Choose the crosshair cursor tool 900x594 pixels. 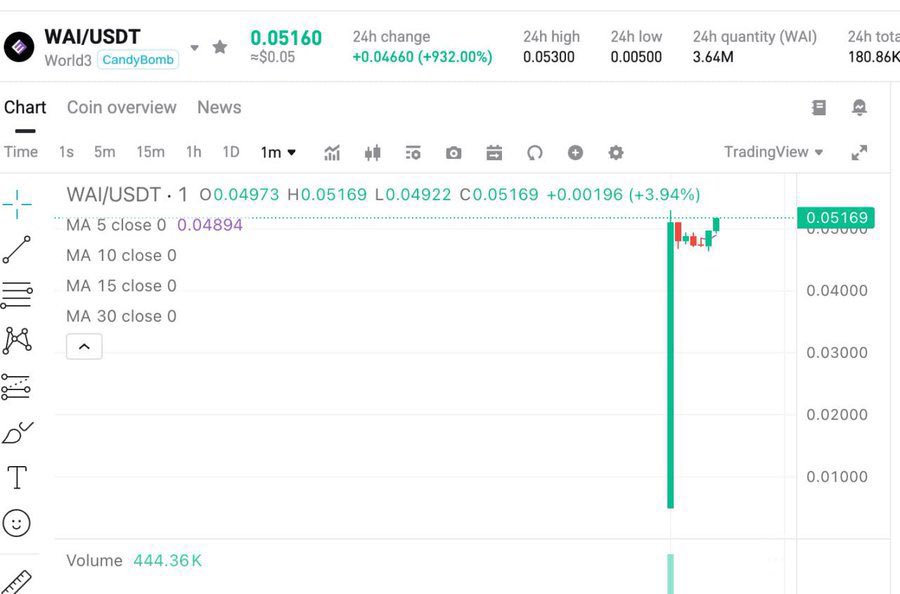pyautogui.click(x=17, y=204)
